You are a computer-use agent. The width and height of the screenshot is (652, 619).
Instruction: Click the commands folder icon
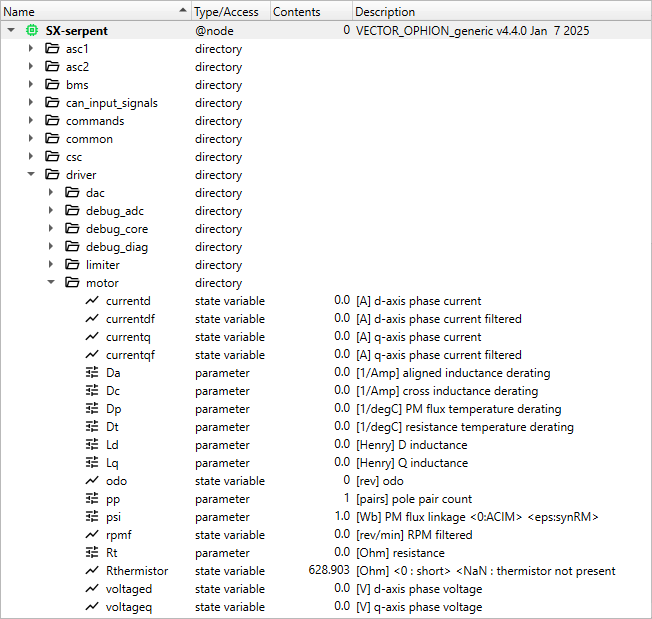click(52, 121)
